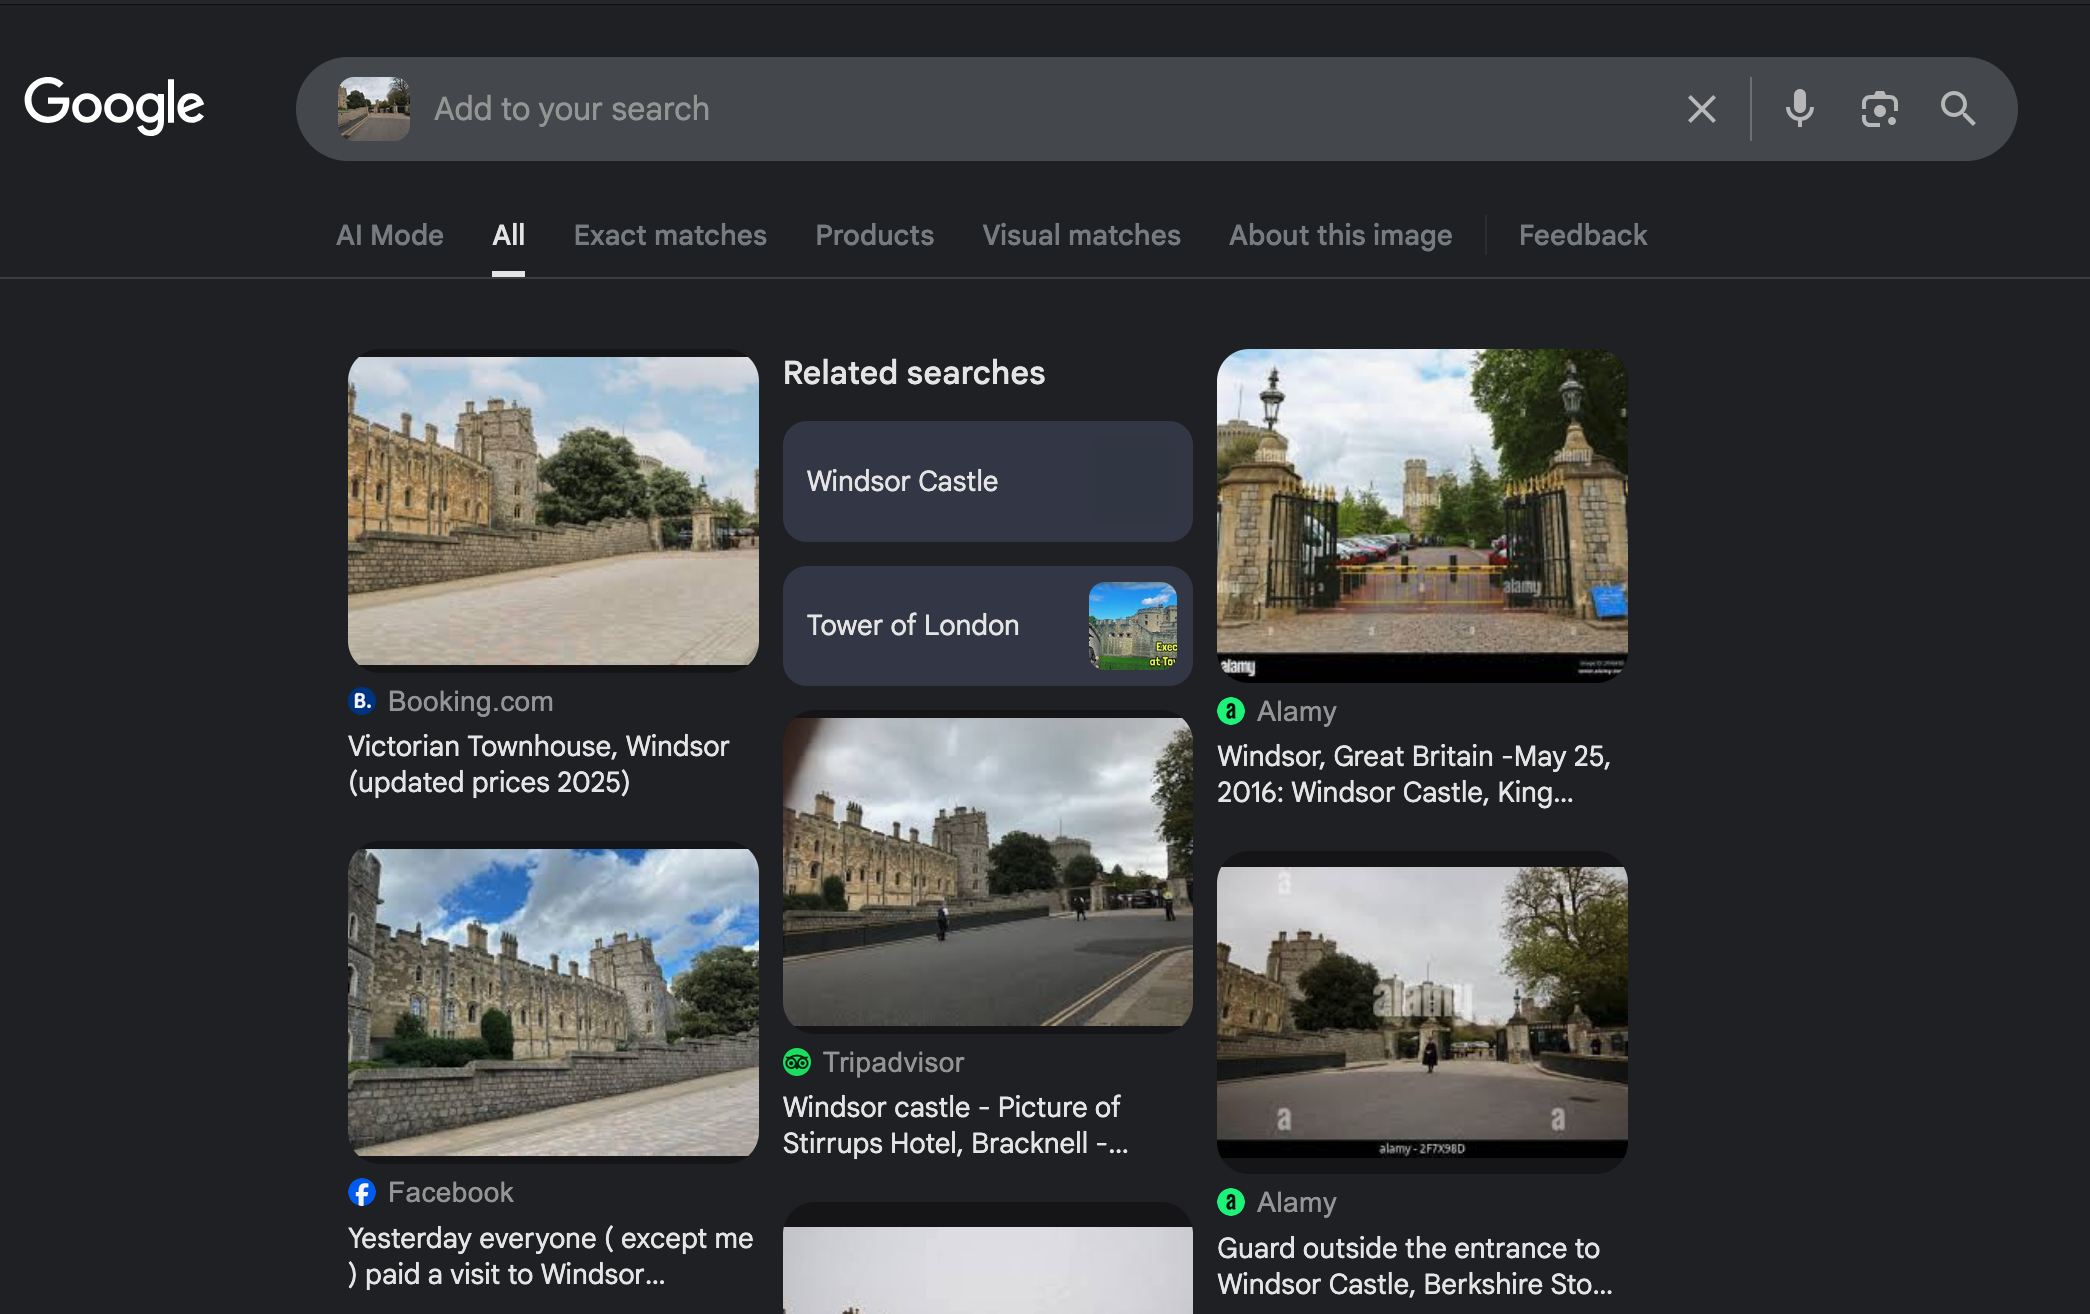2090x1314 pixels.
Task: Open 'Windsor castle - Picture of Stirrups Hotel' link
Action: (955, 1125)
